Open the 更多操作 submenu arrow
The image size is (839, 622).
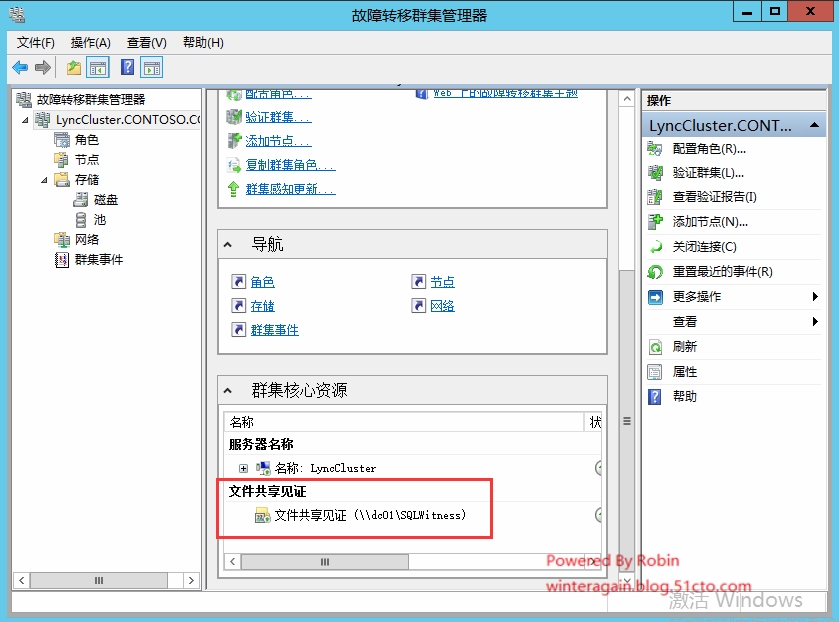[x=815, y=297]
